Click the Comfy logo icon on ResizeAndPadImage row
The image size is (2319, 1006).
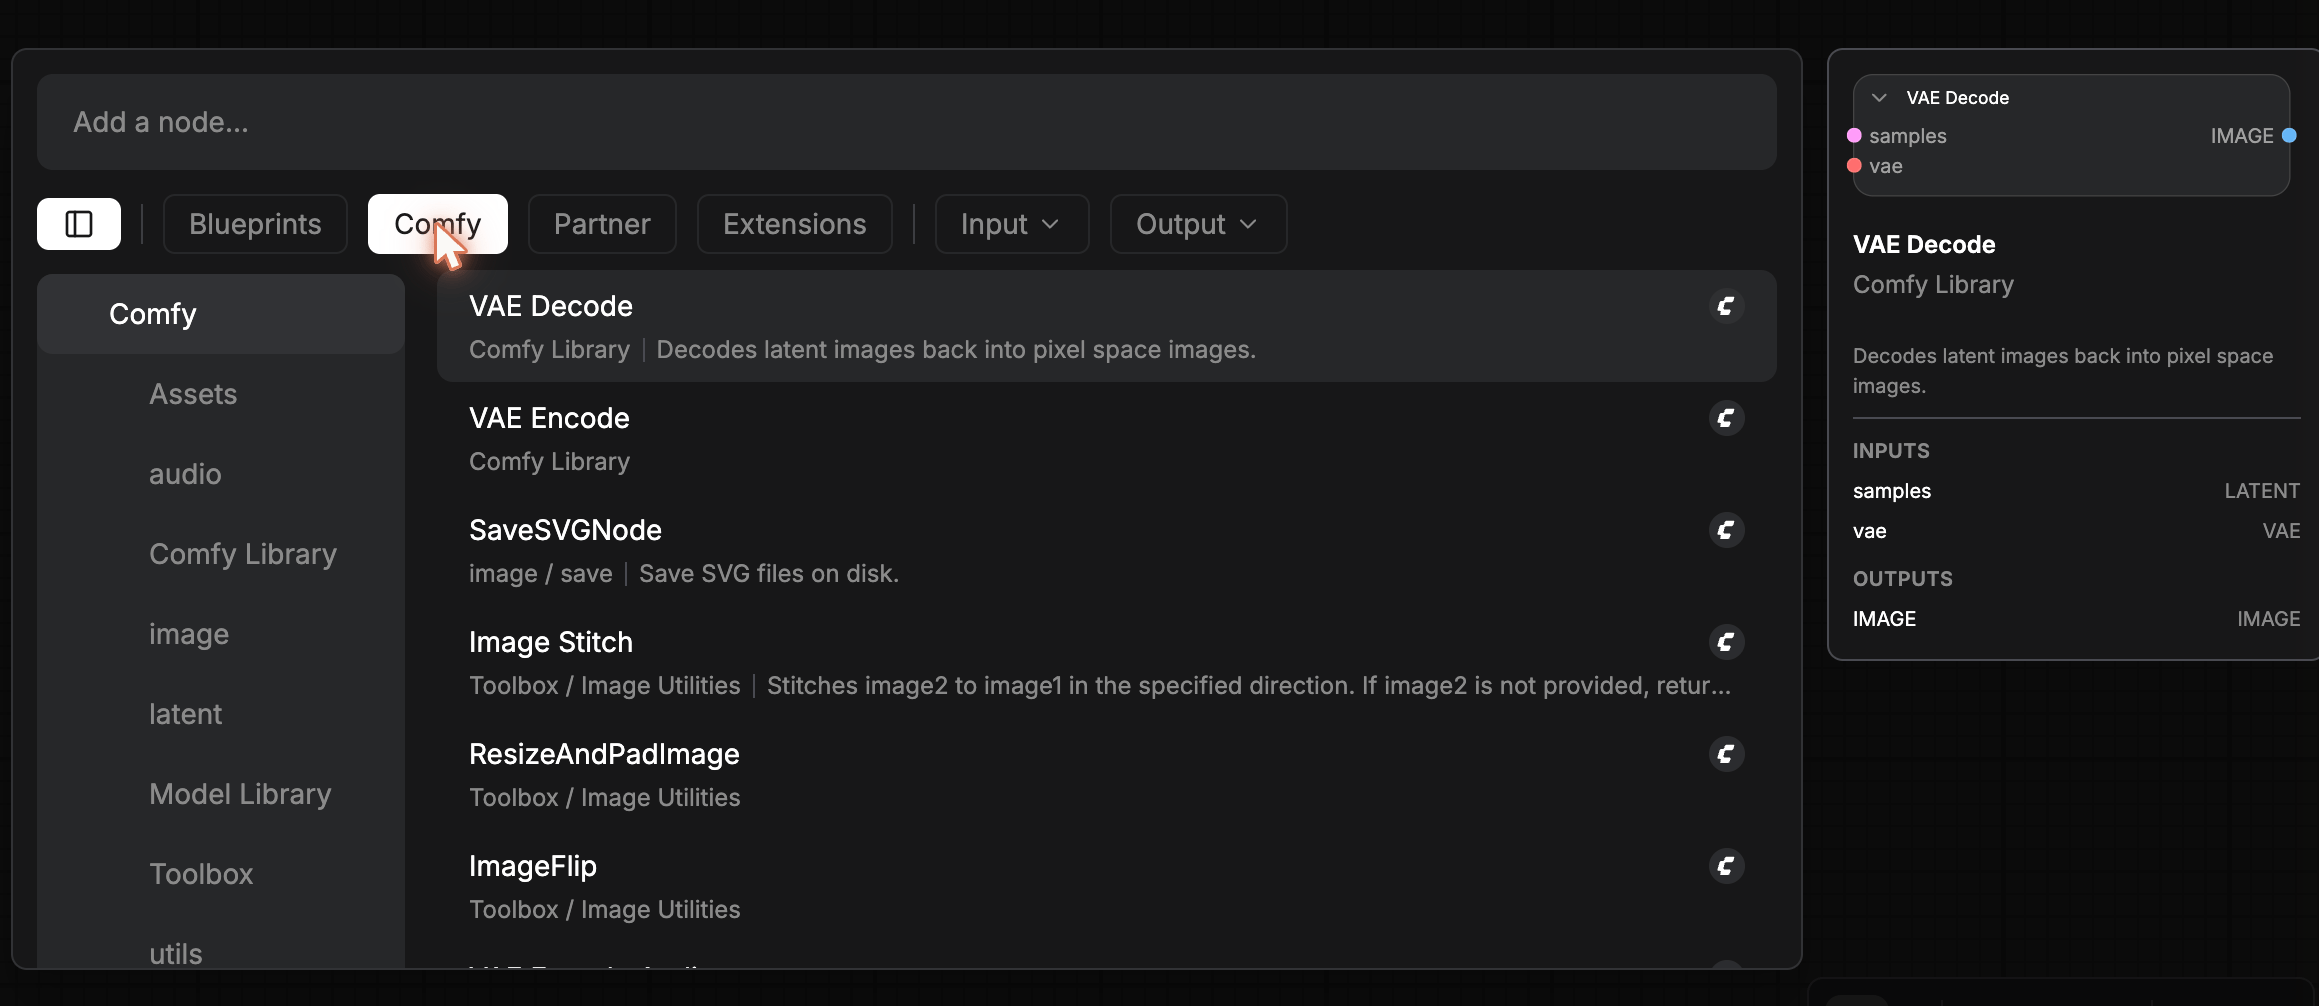click(1726, 754)
